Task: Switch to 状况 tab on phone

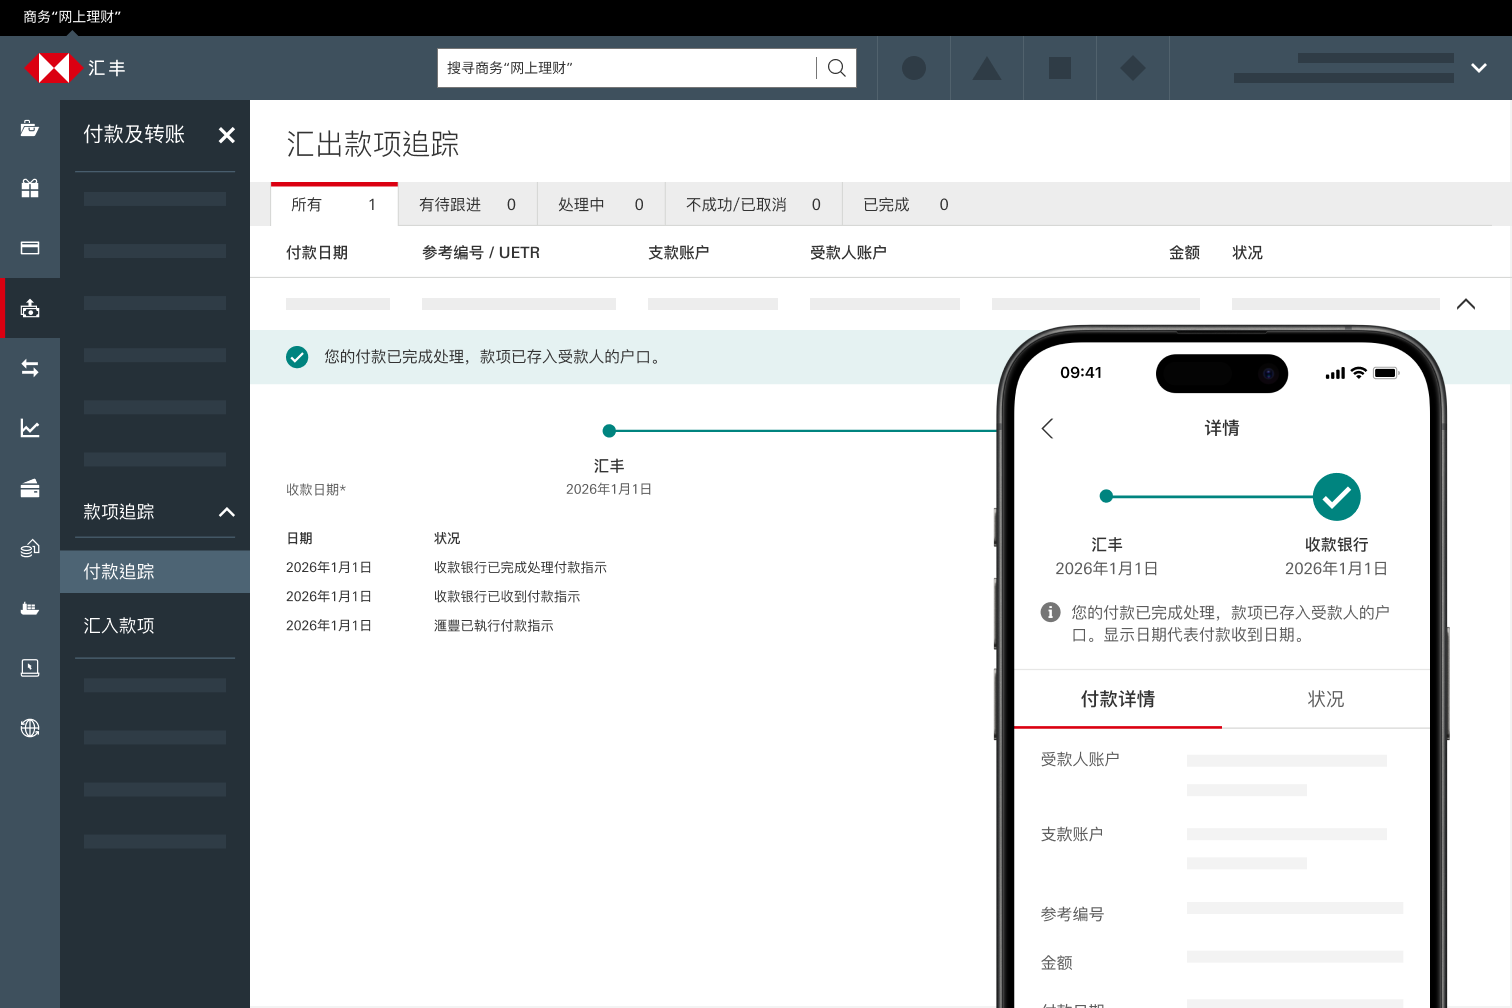Action: pyautogui.click(x=1326, y=699)
